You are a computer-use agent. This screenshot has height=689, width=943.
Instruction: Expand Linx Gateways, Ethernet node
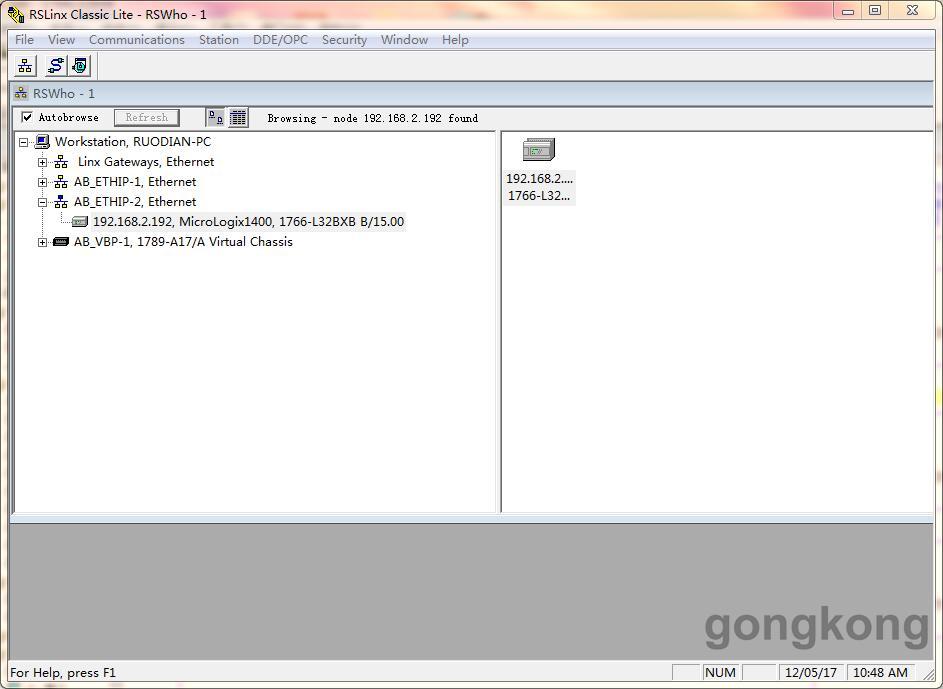point(42,162)
